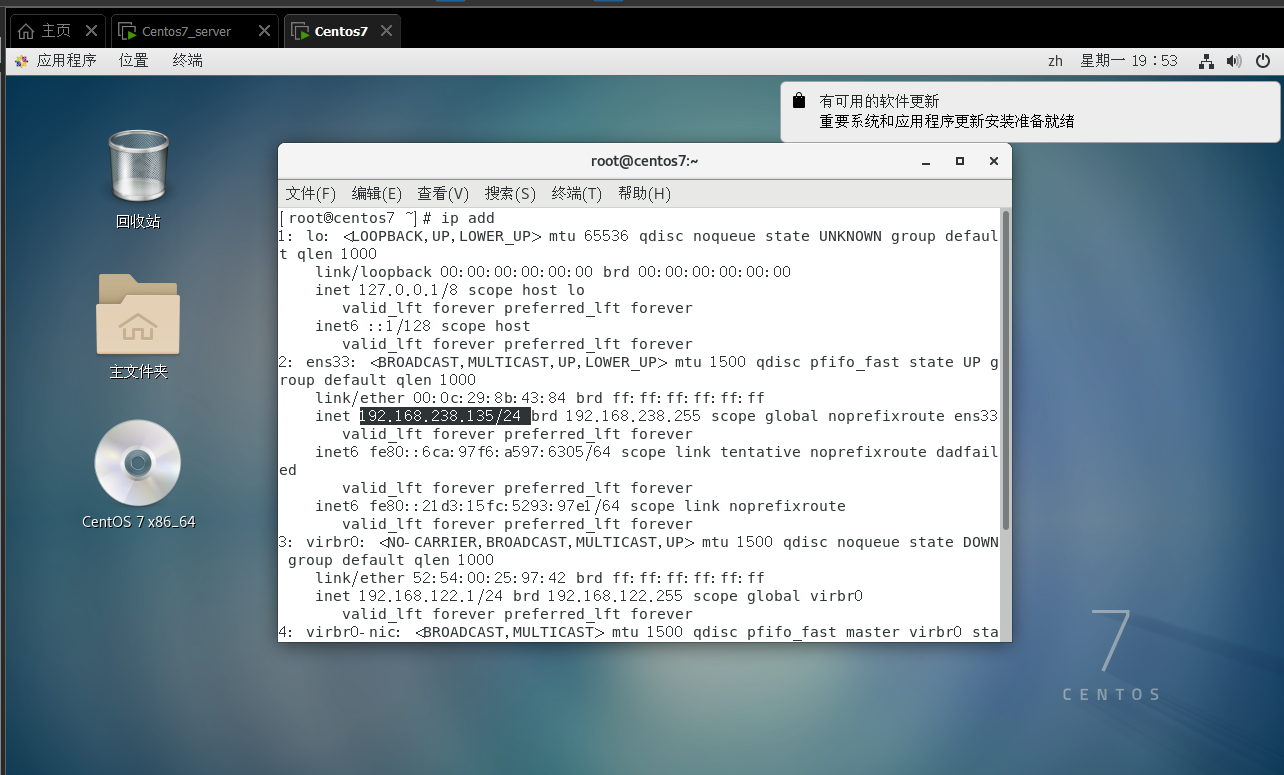Open the 编辑(E) menu in terminal
1284x775 pixels.
(x=376, y=193)
